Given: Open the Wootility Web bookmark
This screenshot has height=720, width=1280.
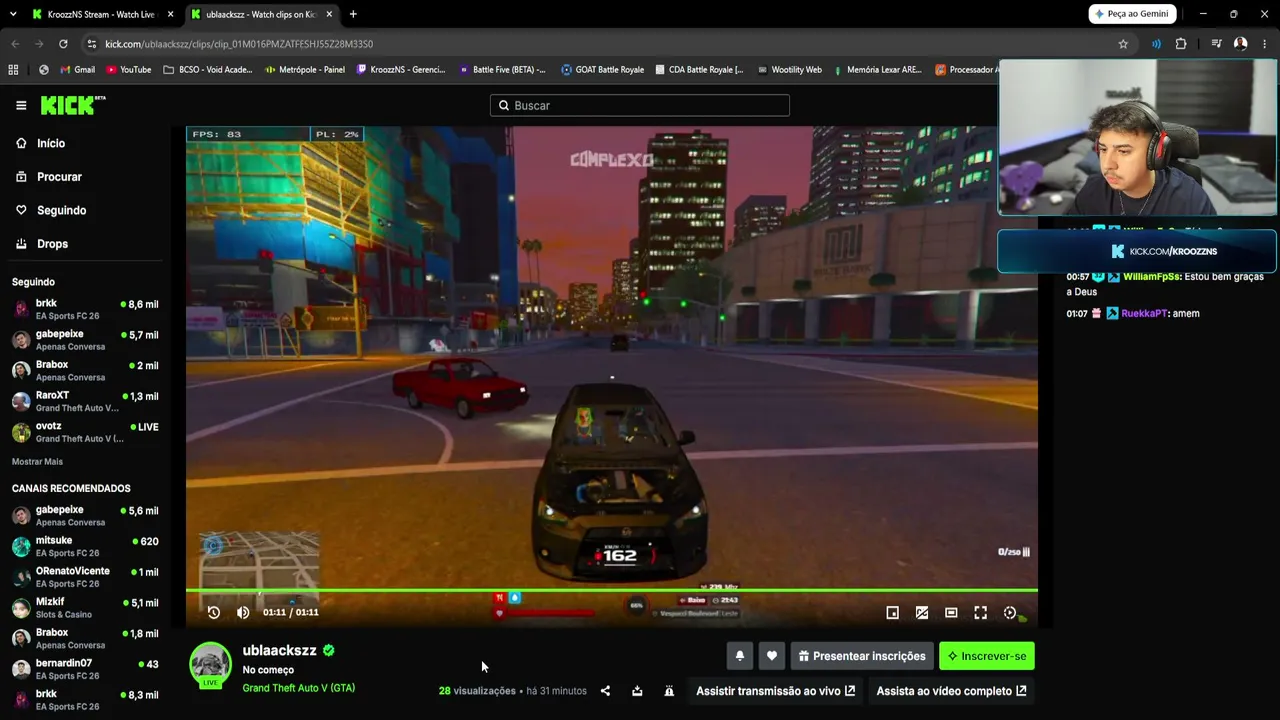Looking at the screenshot, I should click(790, 70).
